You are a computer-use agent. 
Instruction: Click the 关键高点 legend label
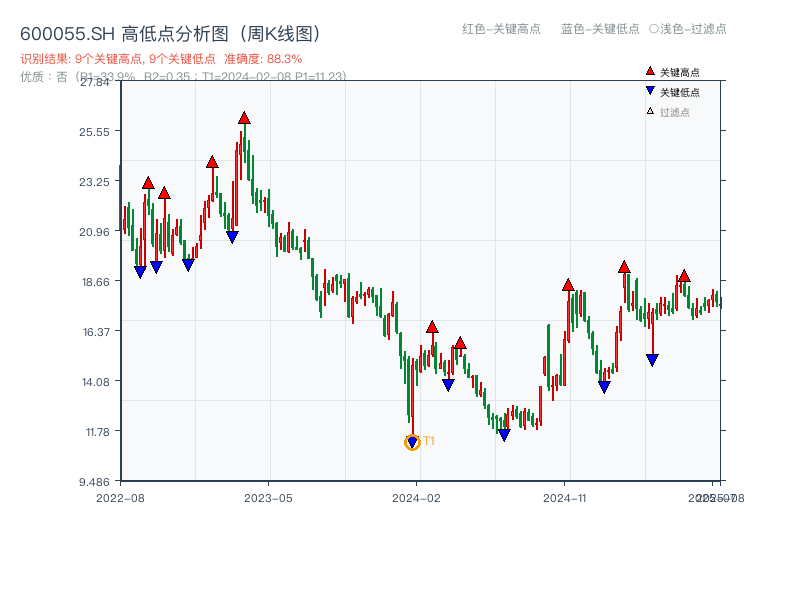point(680,72)
